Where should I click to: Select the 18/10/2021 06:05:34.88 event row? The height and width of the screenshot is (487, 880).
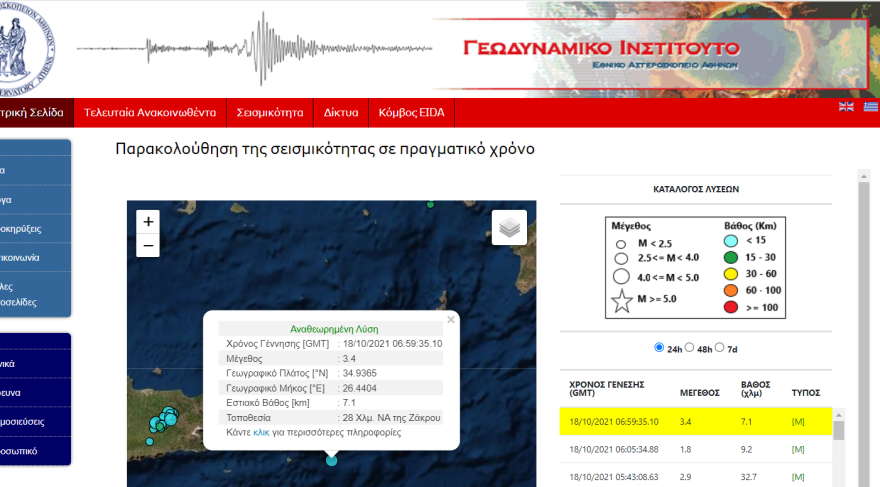(x=695, y=449)
